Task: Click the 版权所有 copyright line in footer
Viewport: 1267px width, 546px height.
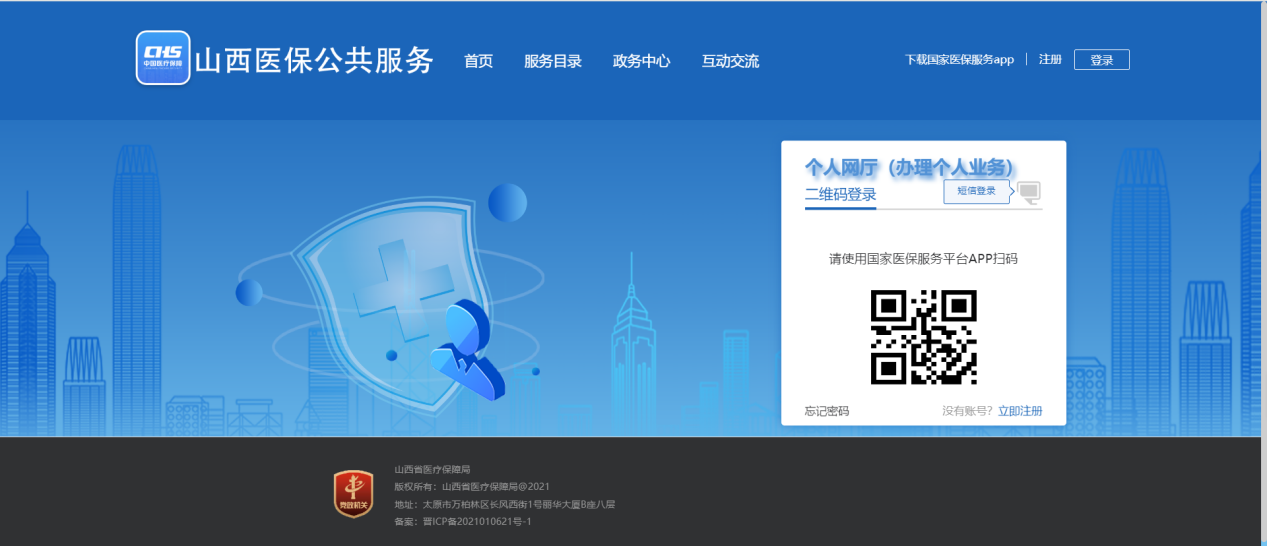Action: click(x=472, y=486)
